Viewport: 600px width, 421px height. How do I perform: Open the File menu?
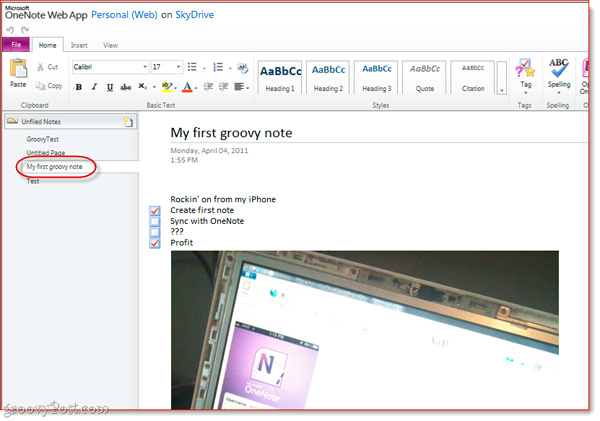pos(16,45)
